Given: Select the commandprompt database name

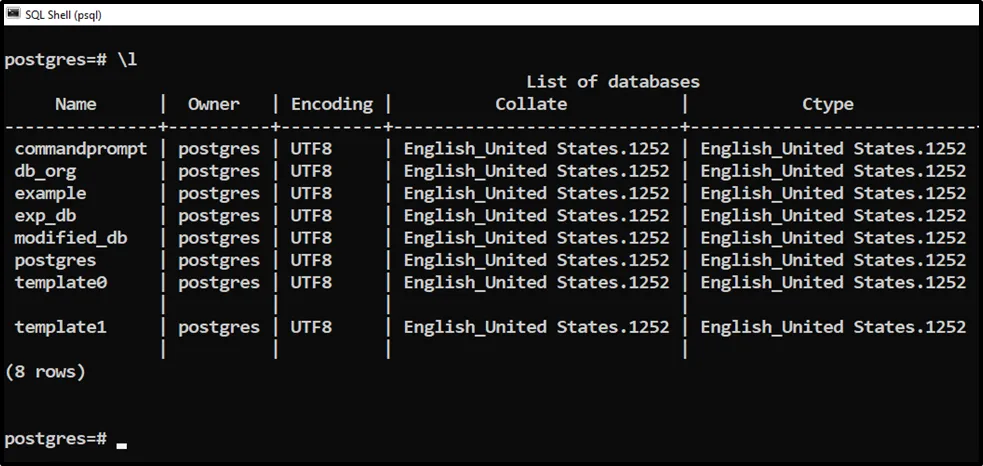Looking at the screenshot, I should (x=81, y=149).
